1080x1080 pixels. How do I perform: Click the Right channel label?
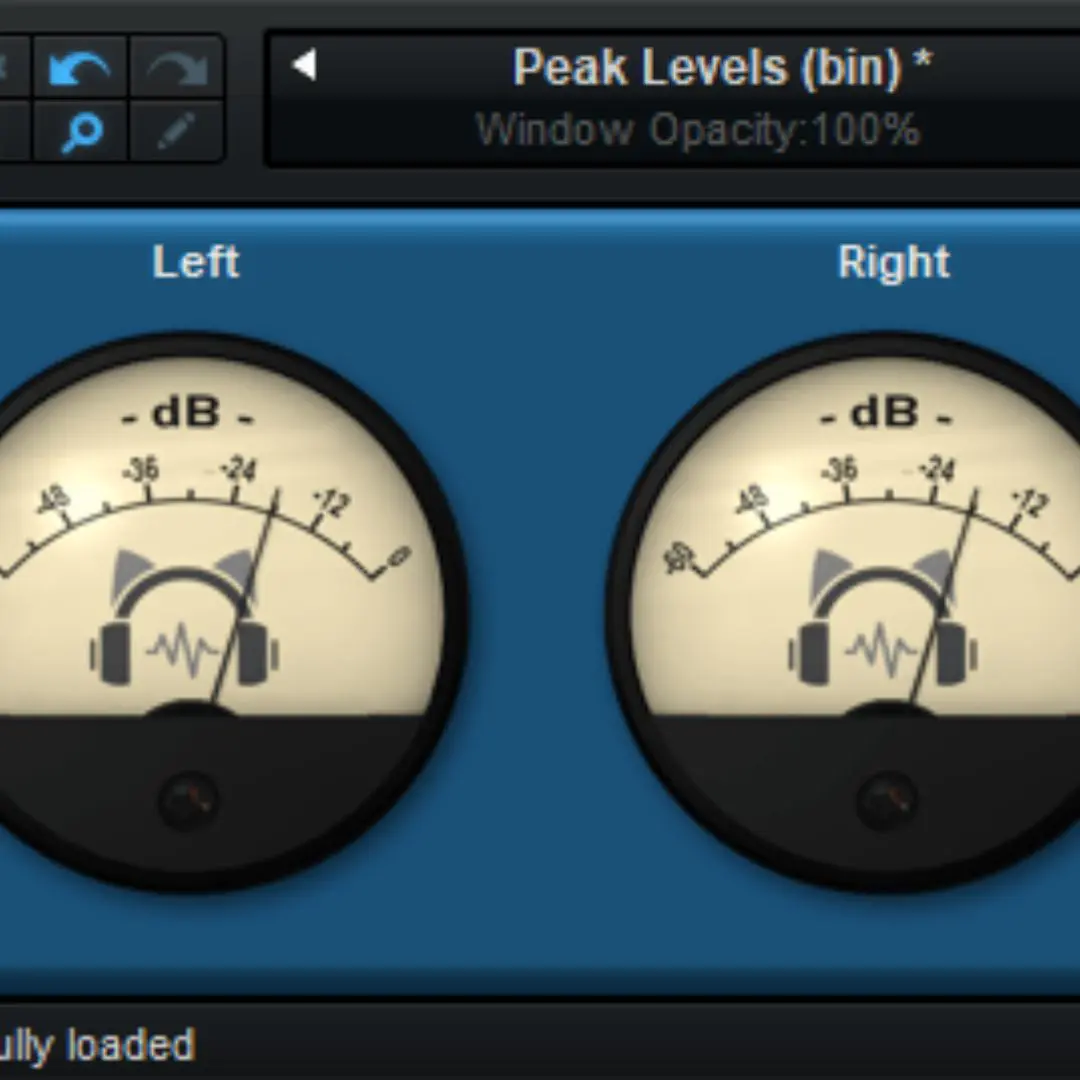(x=893, y=262)
